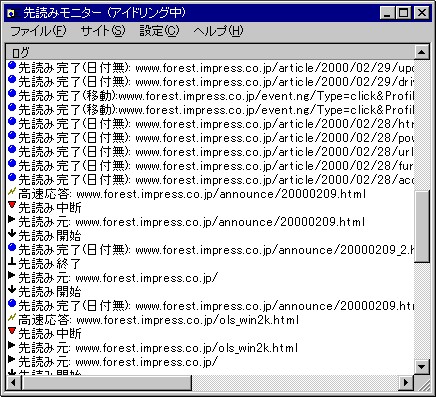436x397 pixels.
Task: Click red triangle icon of 先読み中断 above announce 先読み元
Action: [x=12, y=205]
